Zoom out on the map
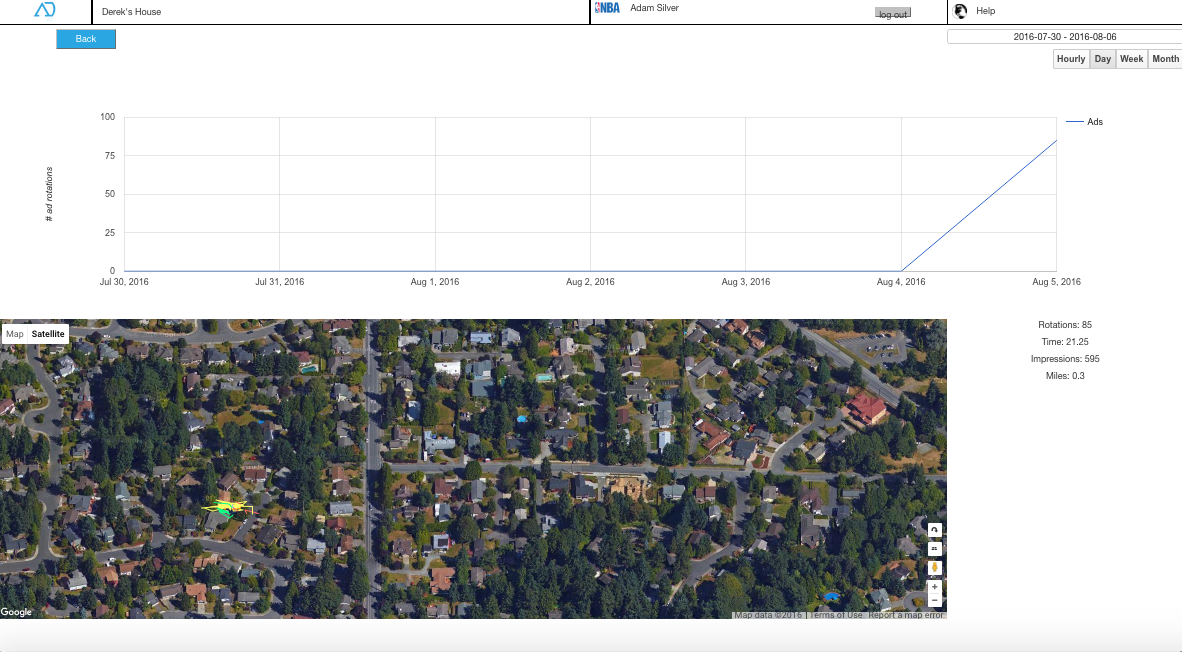The image size is (1182, 652). click(x=934, y=600)
